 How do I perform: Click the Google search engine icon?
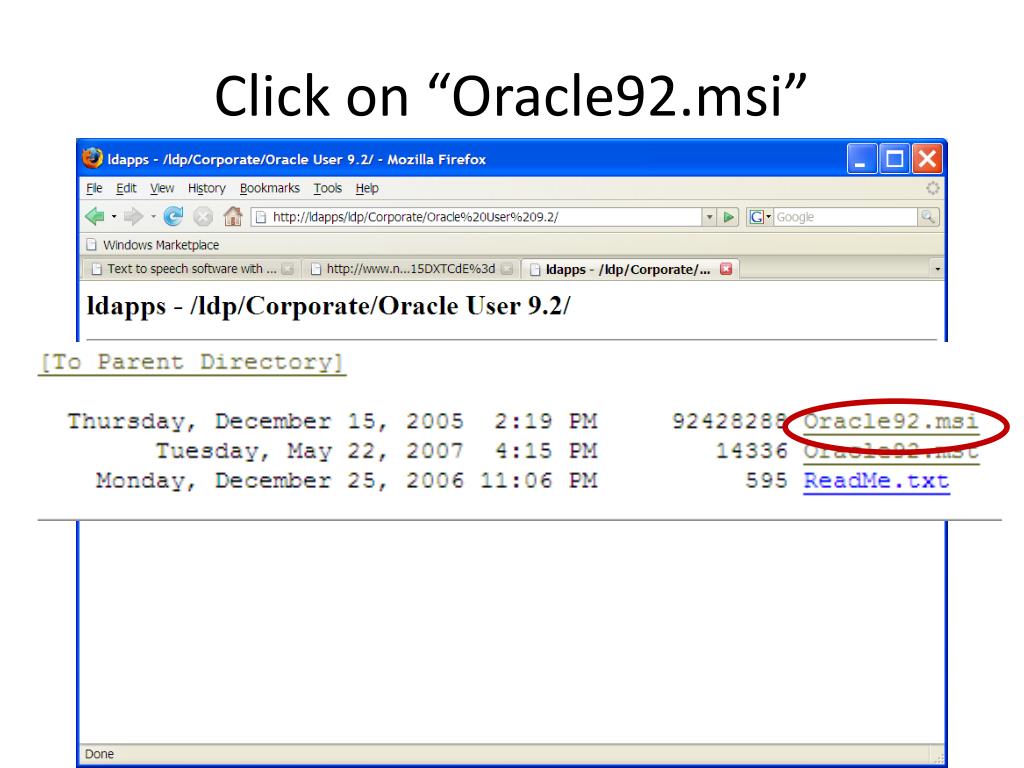756,217
